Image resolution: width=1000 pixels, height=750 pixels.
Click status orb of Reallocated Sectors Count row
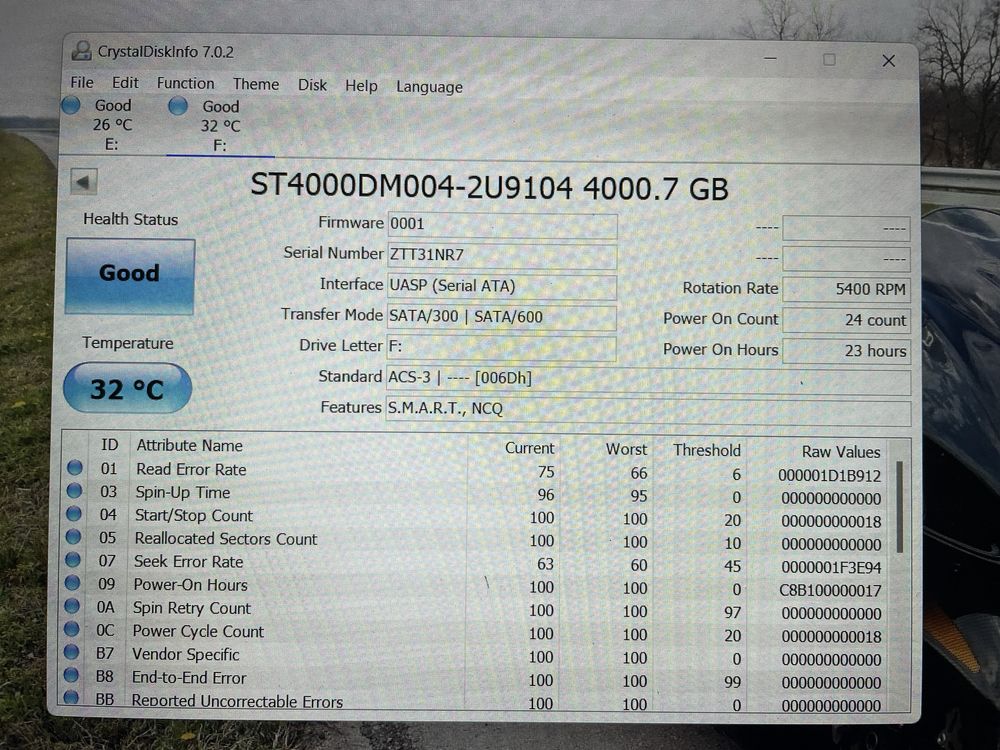(73, 537)
